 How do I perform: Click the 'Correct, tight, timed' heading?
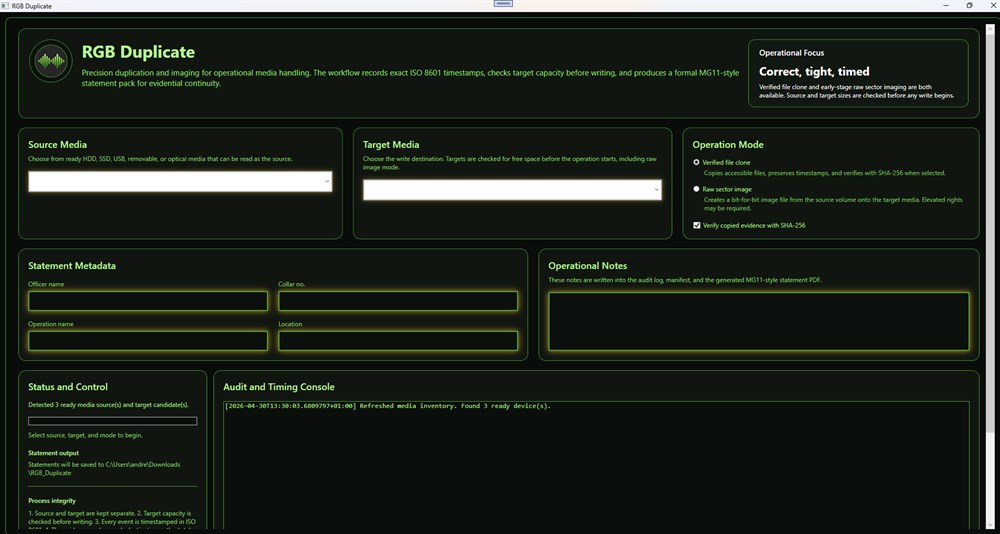[814, 71]
